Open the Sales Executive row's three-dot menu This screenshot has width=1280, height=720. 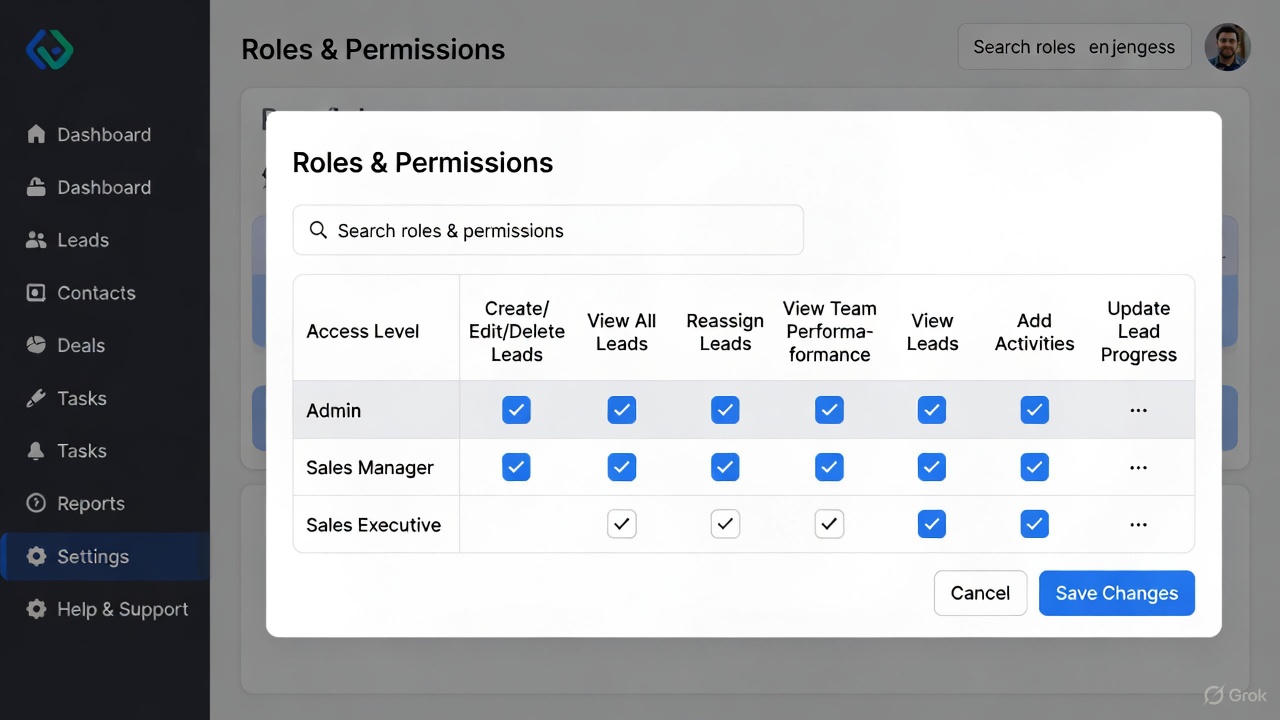1138,524
